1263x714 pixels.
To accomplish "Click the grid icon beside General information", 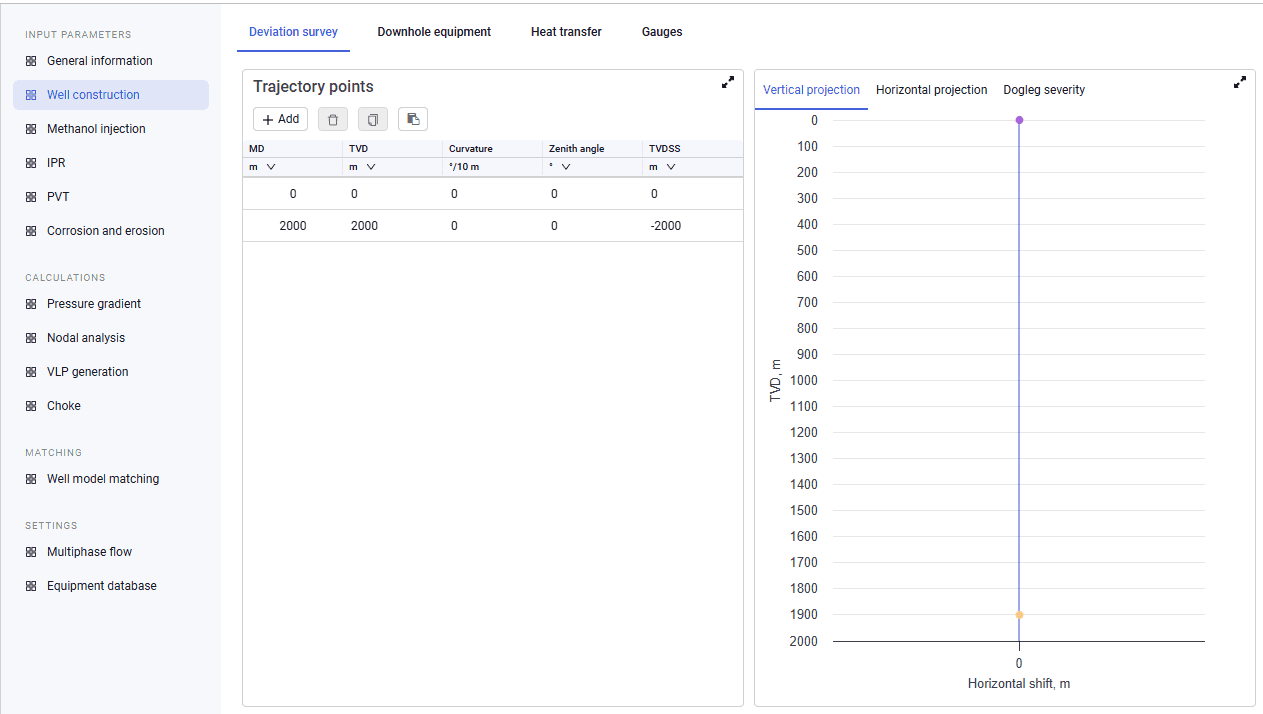I will [x=31, y=61].
